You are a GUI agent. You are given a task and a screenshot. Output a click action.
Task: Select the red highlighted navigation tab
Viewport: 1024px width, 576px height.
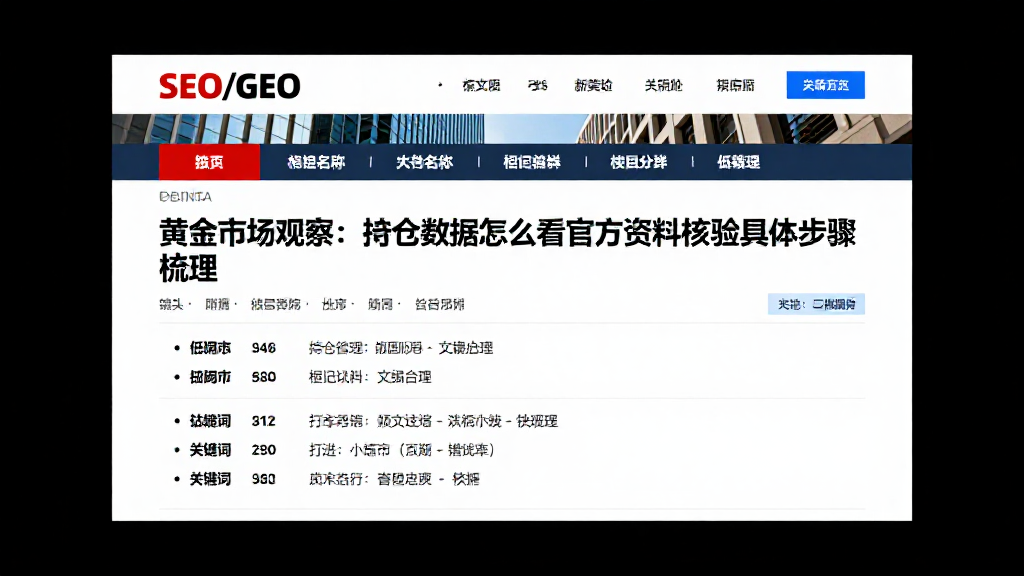[x=209, y=162]
